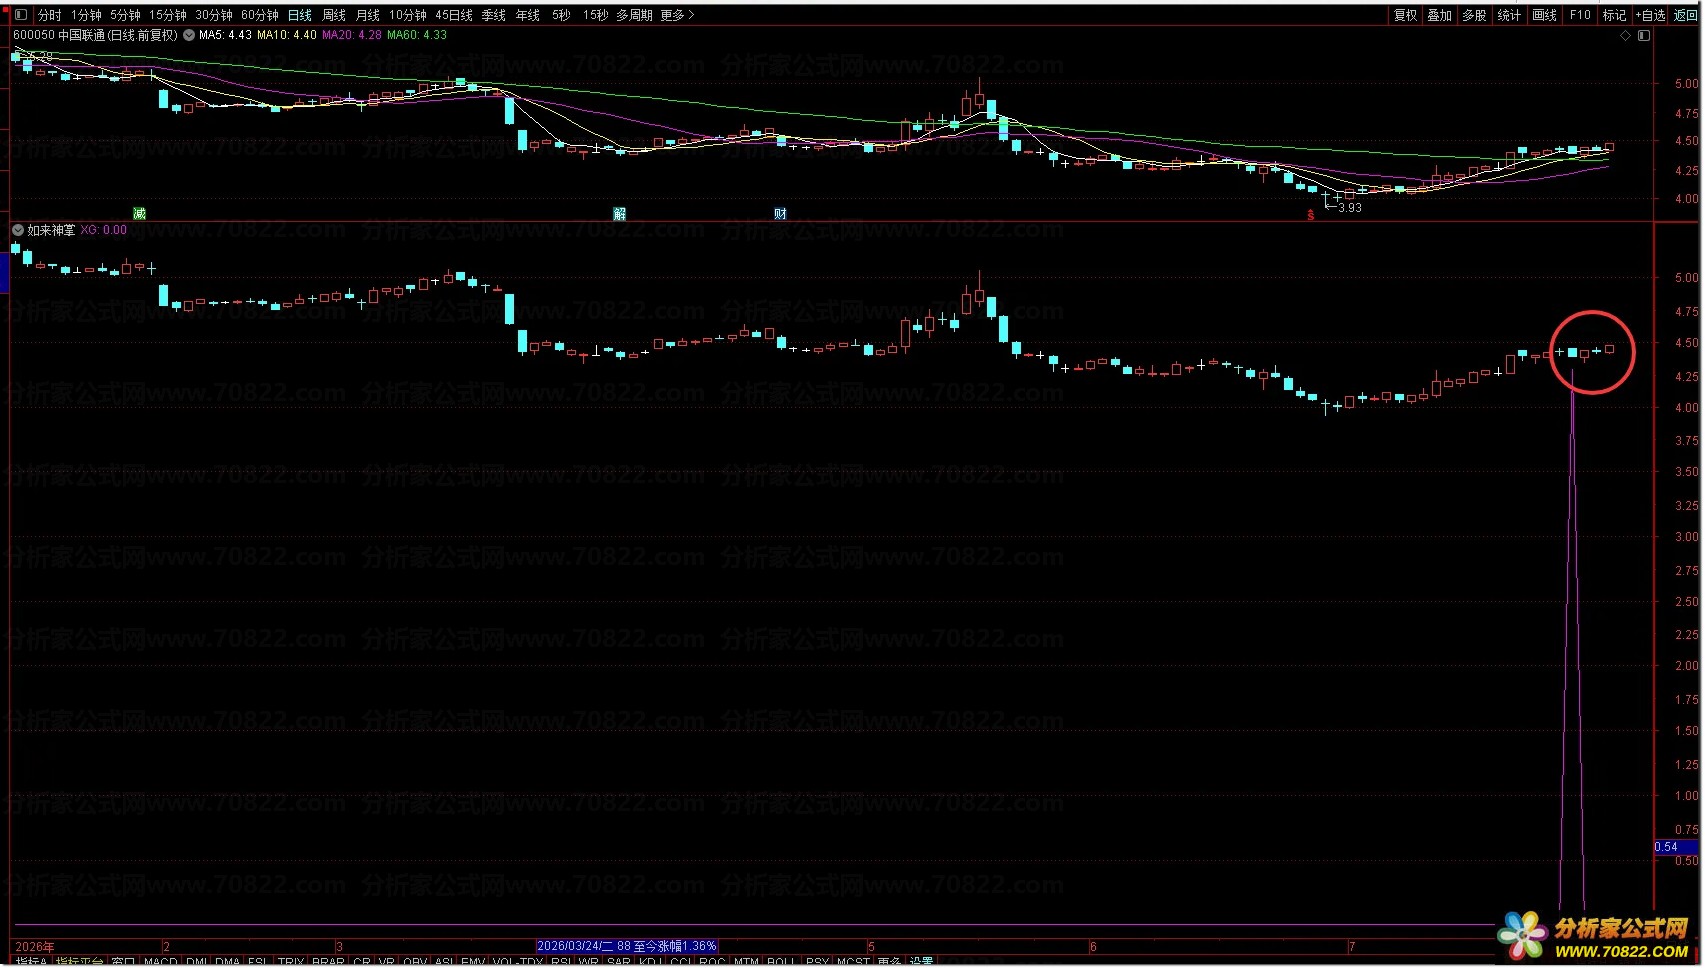Select the 10分钟 period
Image resolution: width=1705 pixels, height=968 pixels.
pos(408,15)
